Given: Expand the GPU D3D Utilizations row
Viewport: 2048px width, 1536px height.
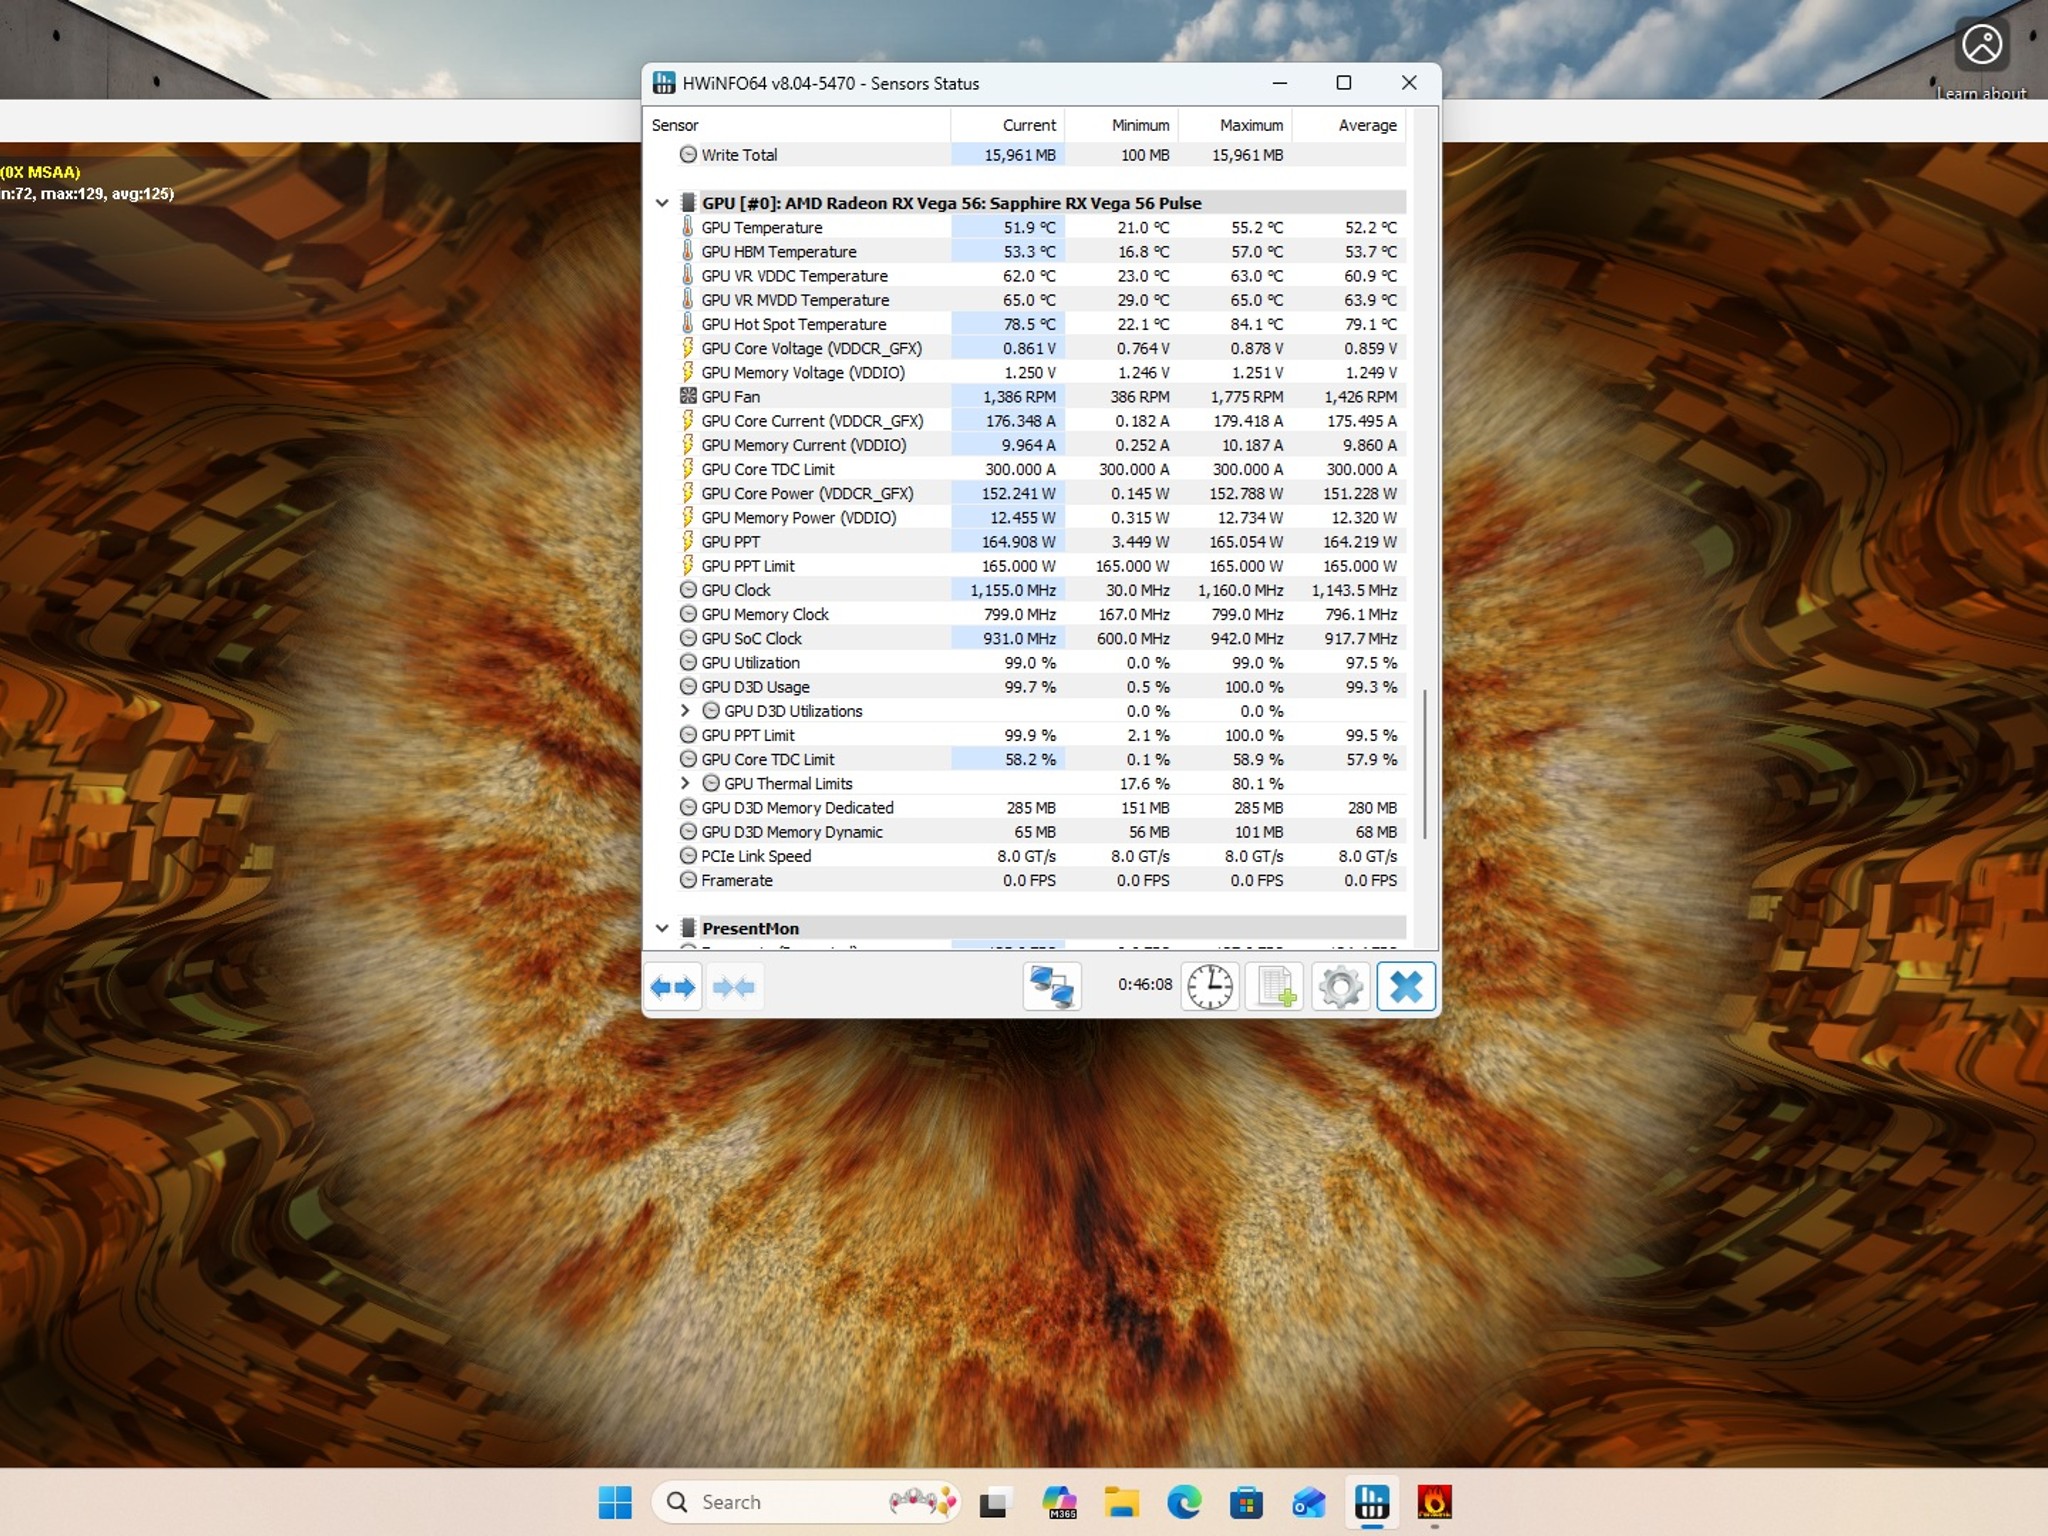Looking at the screenshot, I should tap(685, 711).
